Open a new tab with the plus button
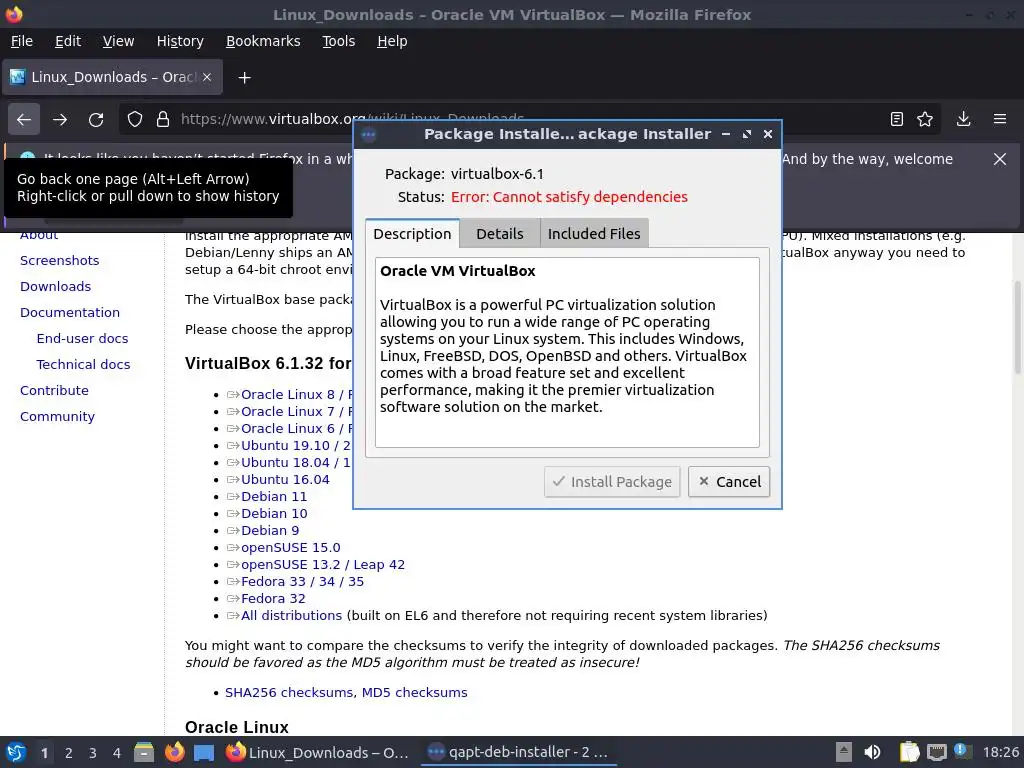This screenshot has height=768, width=1024. tap(244, 78)
